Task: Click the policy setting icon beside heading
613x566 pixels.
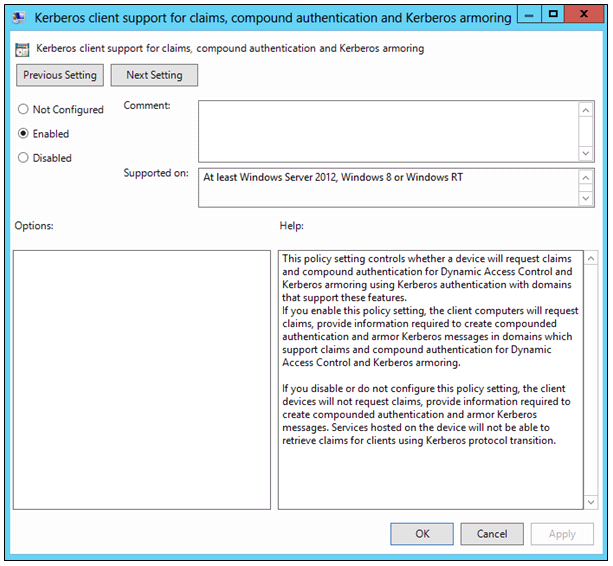Action: 22,49
